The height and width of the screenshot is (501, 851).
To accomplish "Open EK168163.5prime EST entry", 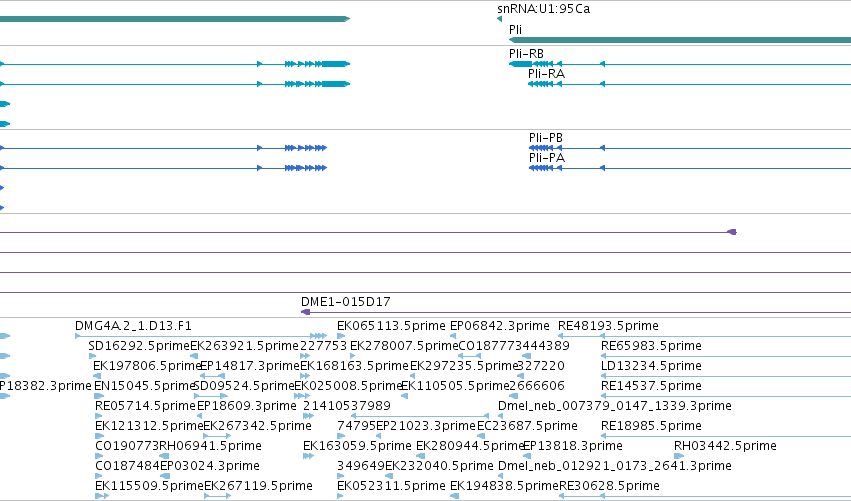I will pyautogui.click(x=354, y=366).
